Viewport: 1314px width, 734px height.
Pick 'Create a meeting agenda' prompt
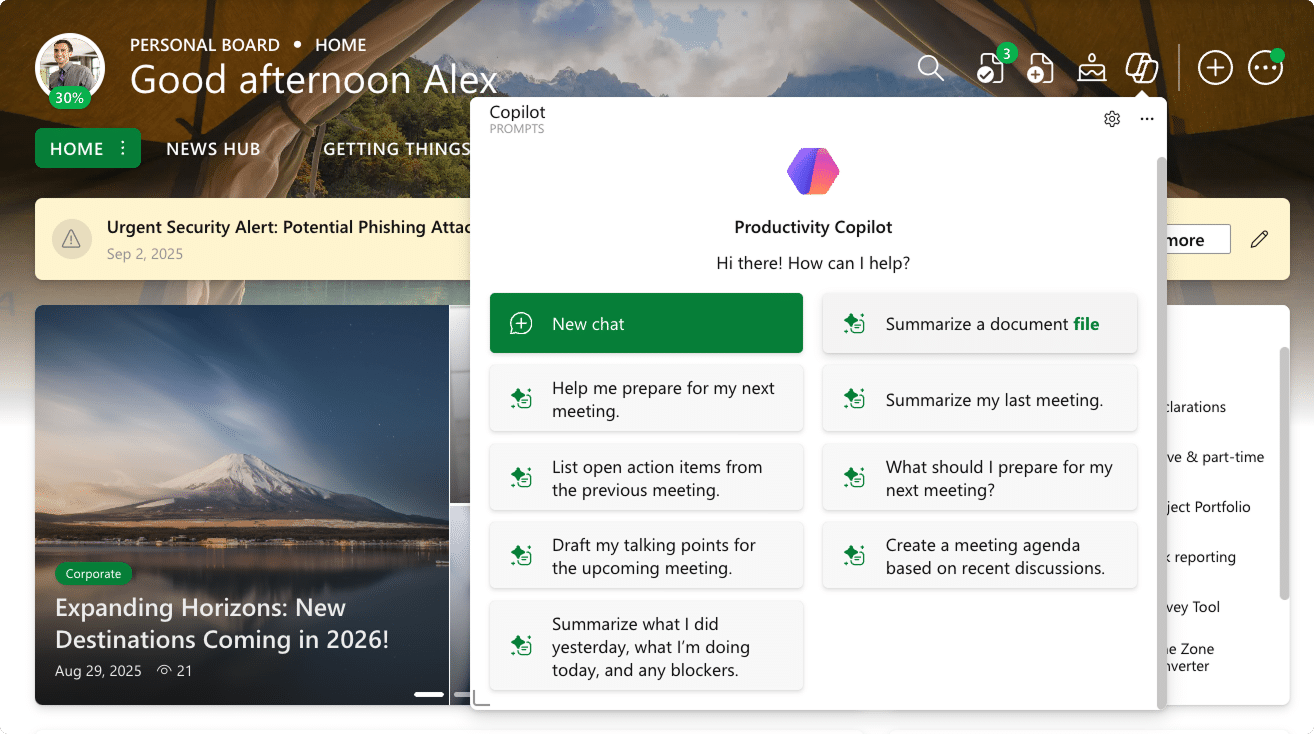[979, 556]
